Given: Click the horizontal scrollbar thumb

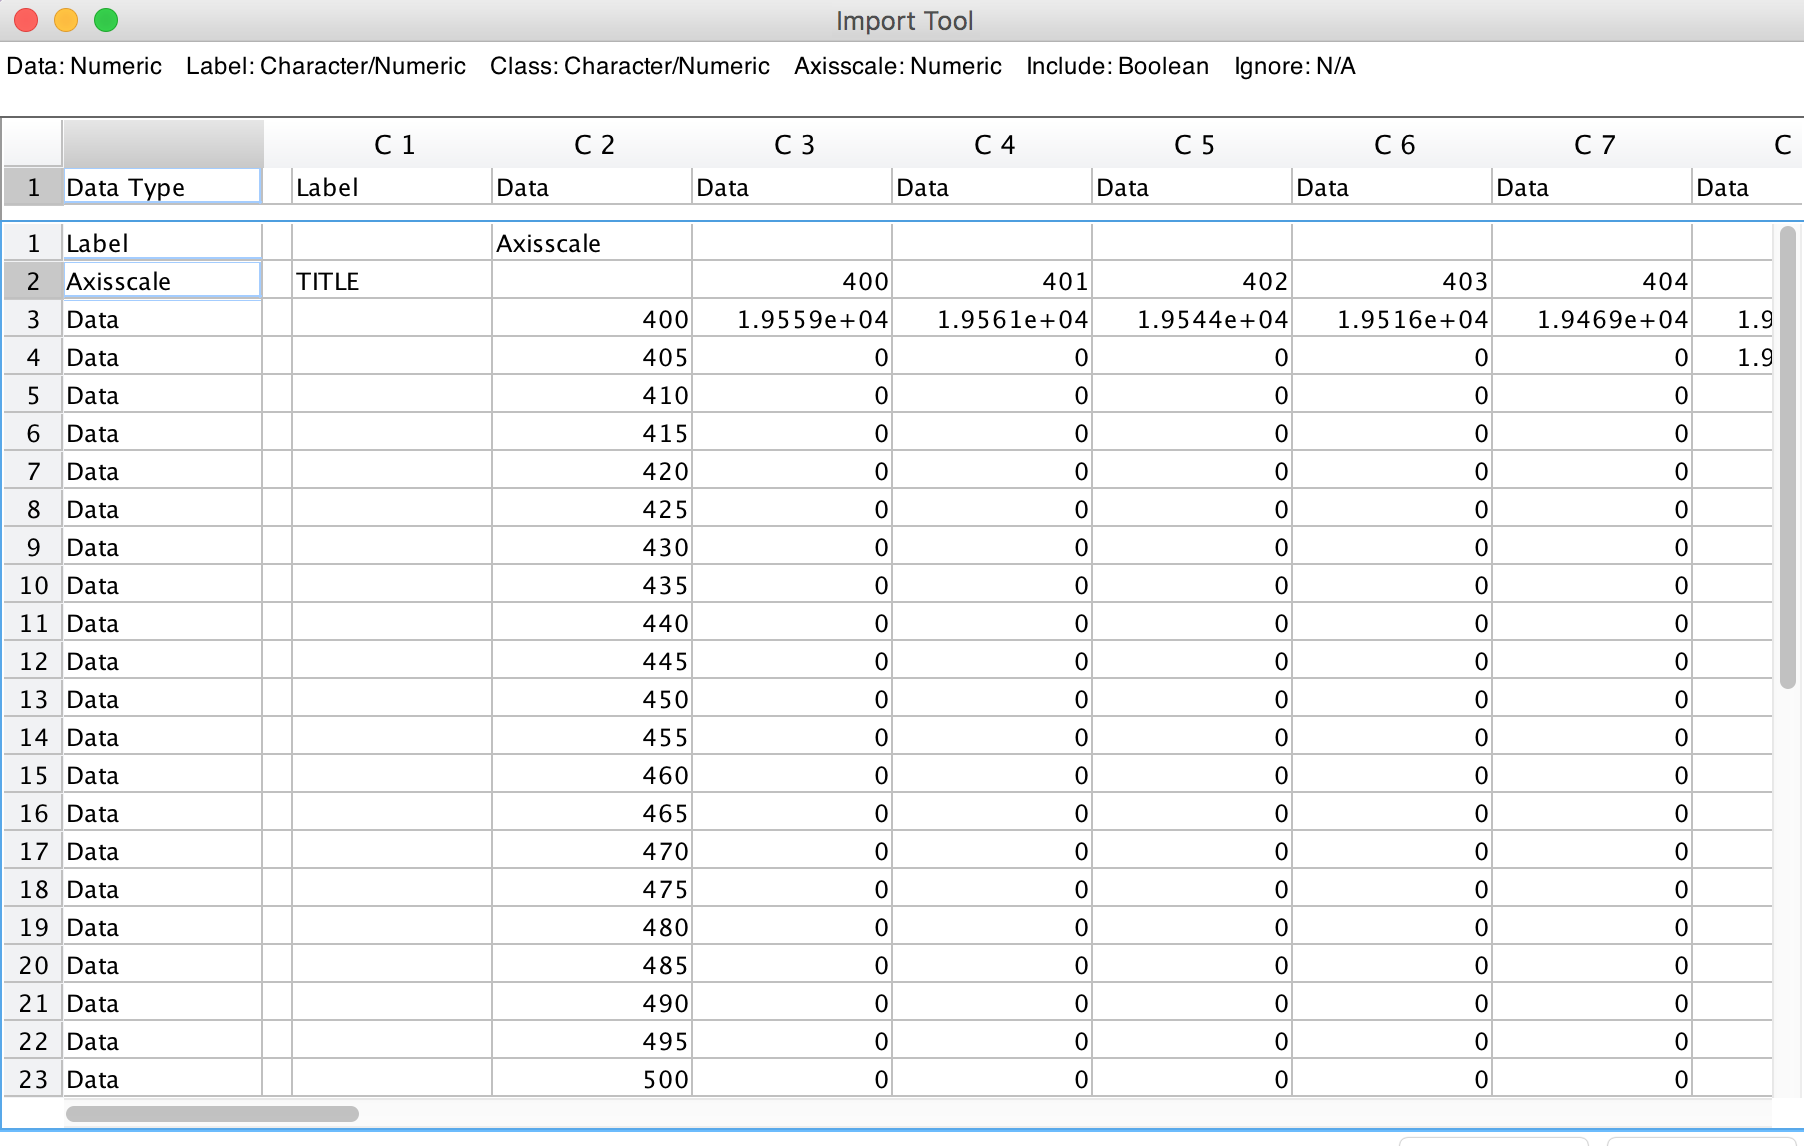Looking at the screenshot, I should pos(212,1113).
